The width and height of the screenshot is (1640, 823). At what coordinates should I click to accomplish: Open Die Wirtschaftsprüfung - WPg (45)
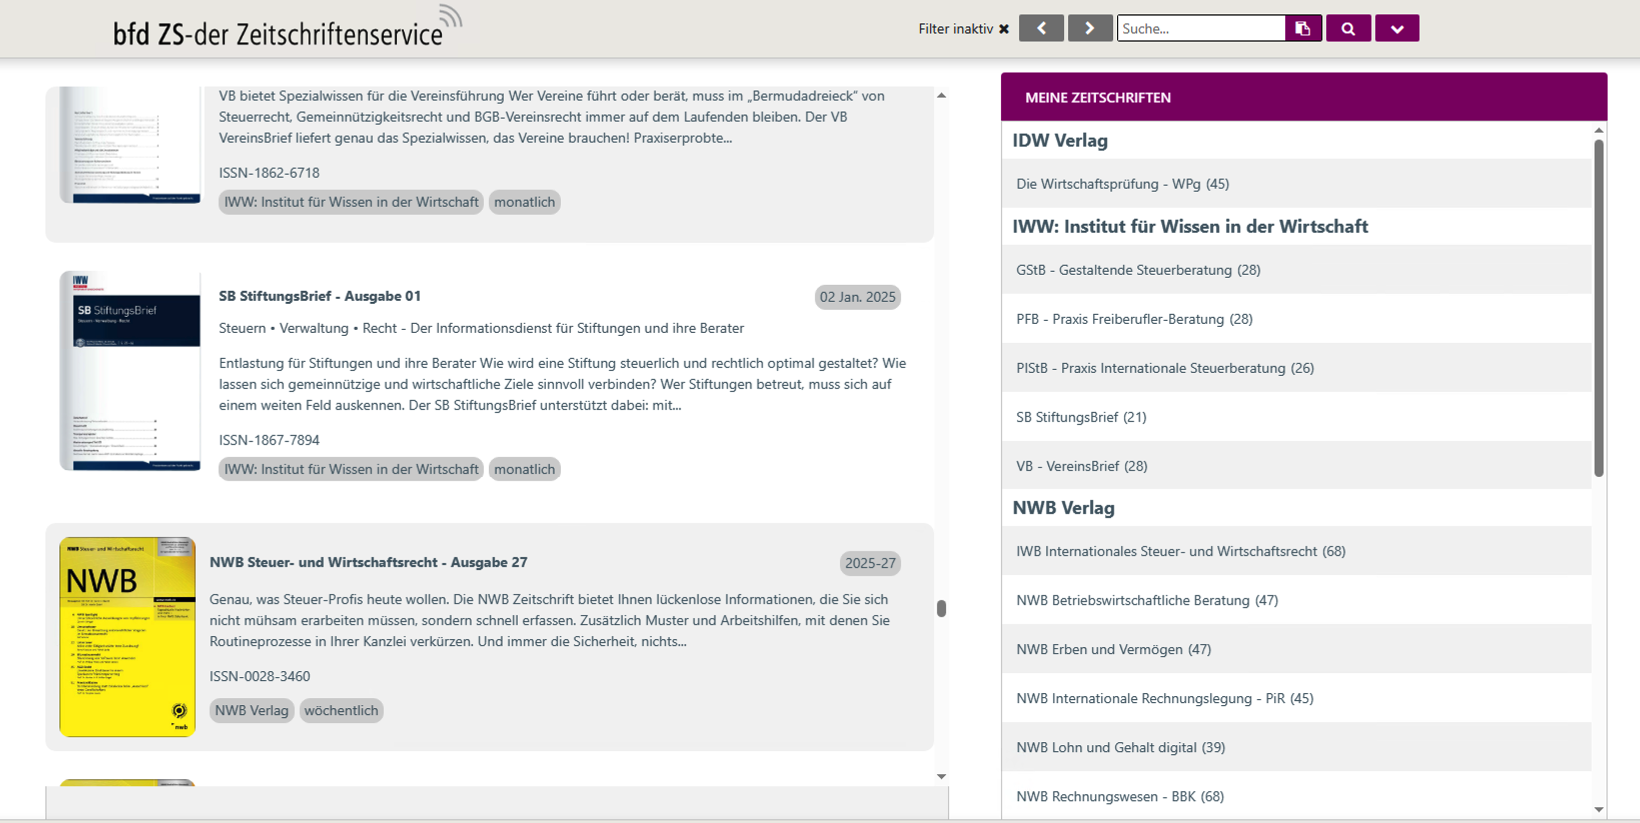tap(1296, 184)
